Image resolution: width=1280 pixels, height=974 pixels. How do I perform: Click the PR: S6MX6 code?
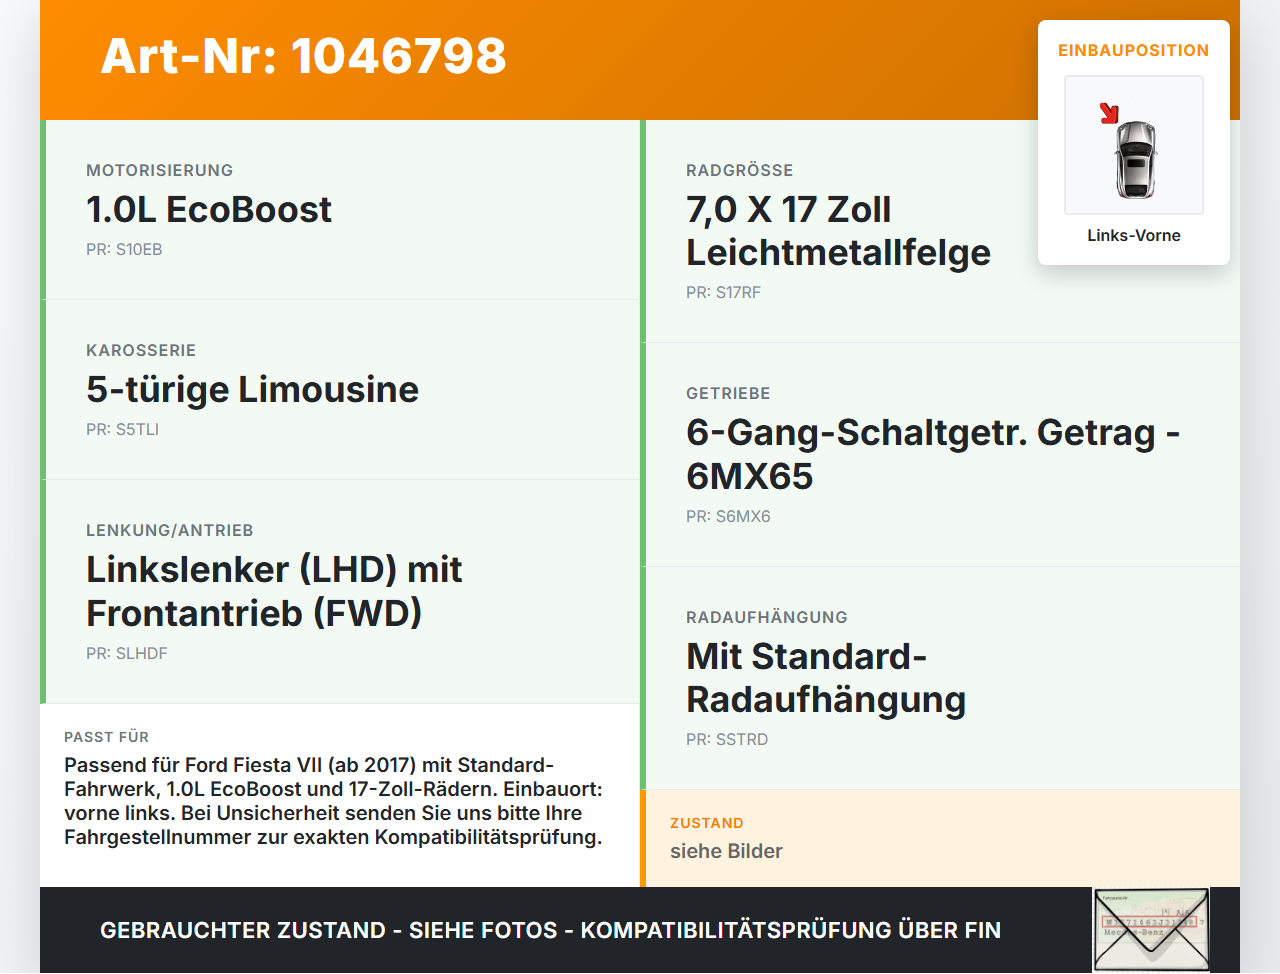[x=728, y=516]
